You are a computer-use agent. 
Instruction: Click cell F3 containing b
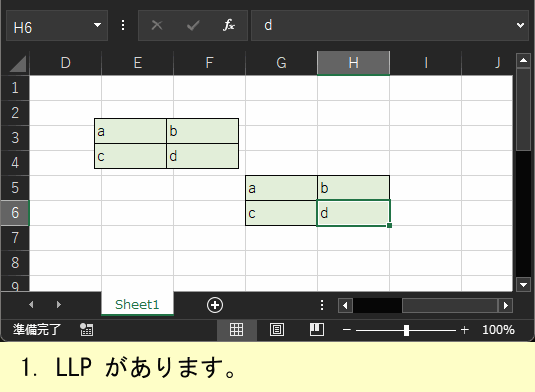pyautogui.click(x=202, y=131)
